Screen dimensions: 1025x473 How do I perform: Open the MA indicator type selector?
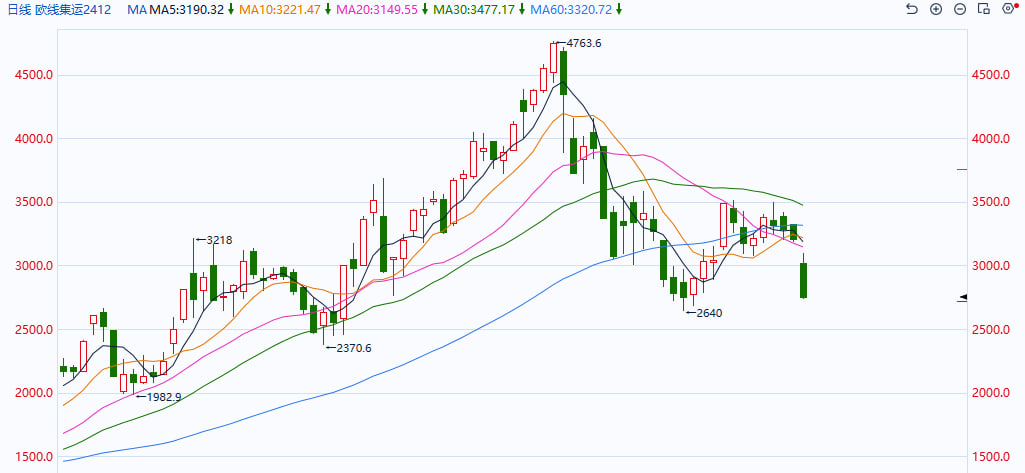138,9
